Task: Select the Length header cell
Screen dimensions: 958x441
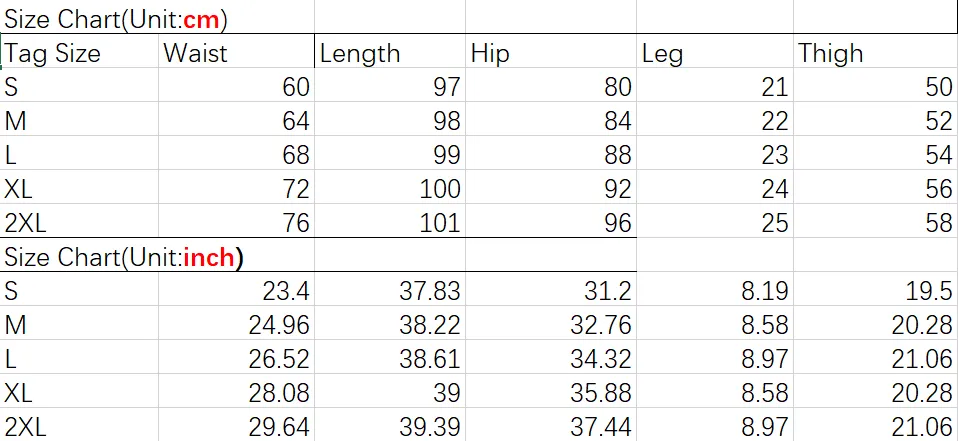Action: coord(390,51)
